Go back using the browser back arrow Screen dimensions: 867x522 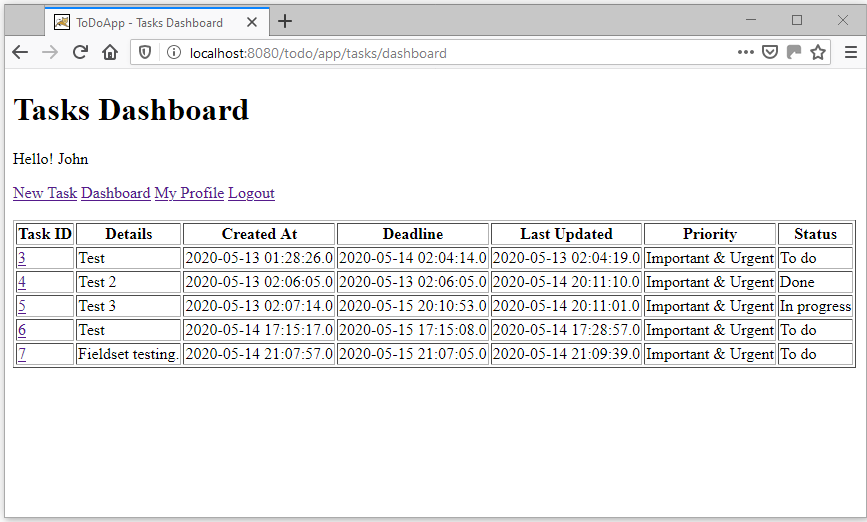(20, 53)
